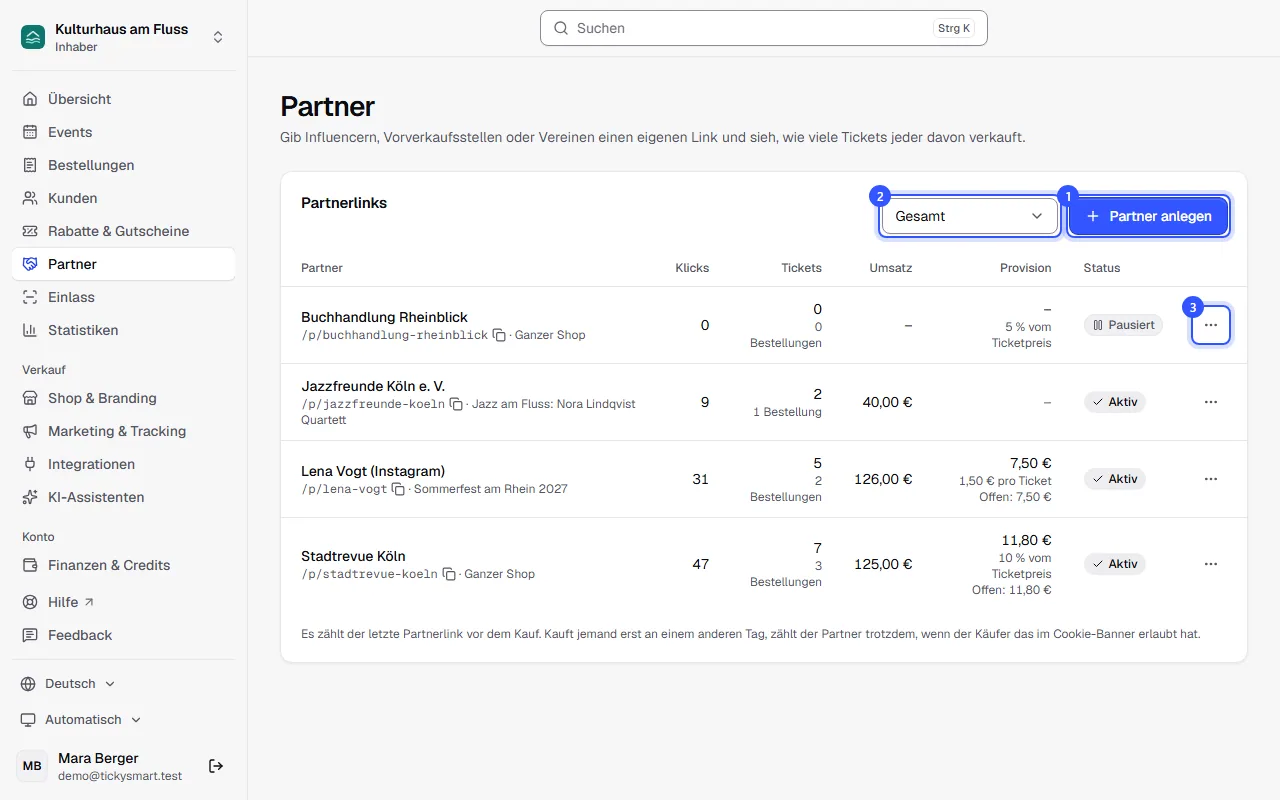
Task: Open the Statistiken page
Action: [x=124, y=330]
